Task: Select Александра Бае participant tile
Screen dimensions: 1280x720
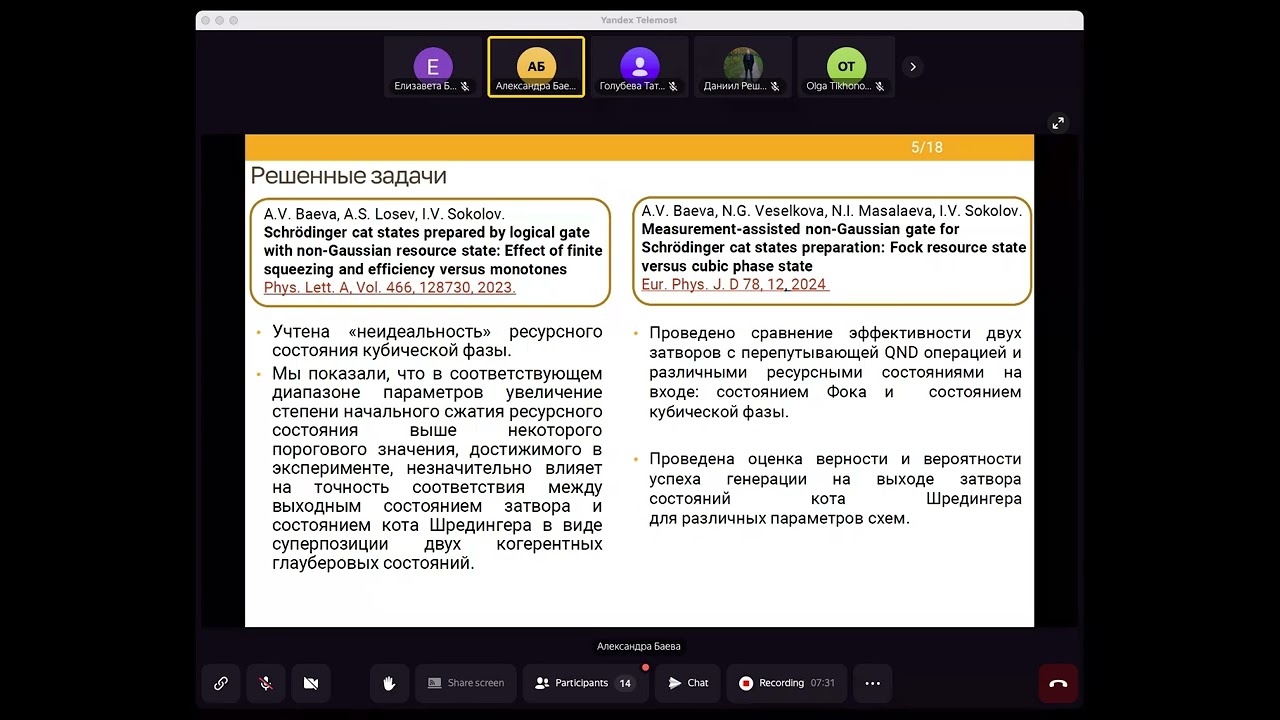Action: pyautogui.click(x=536, y=67)
